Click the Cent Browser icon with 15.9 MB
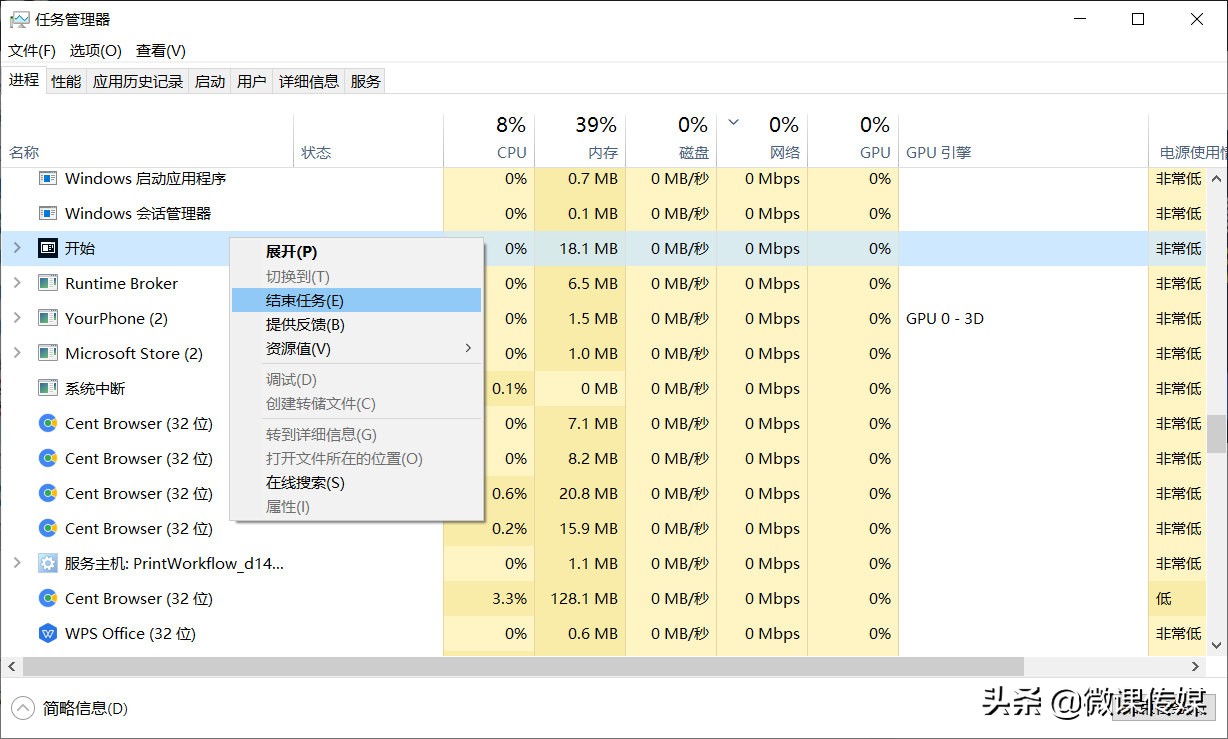Viewport: 1228px width, 739px height. coord(47,529)
